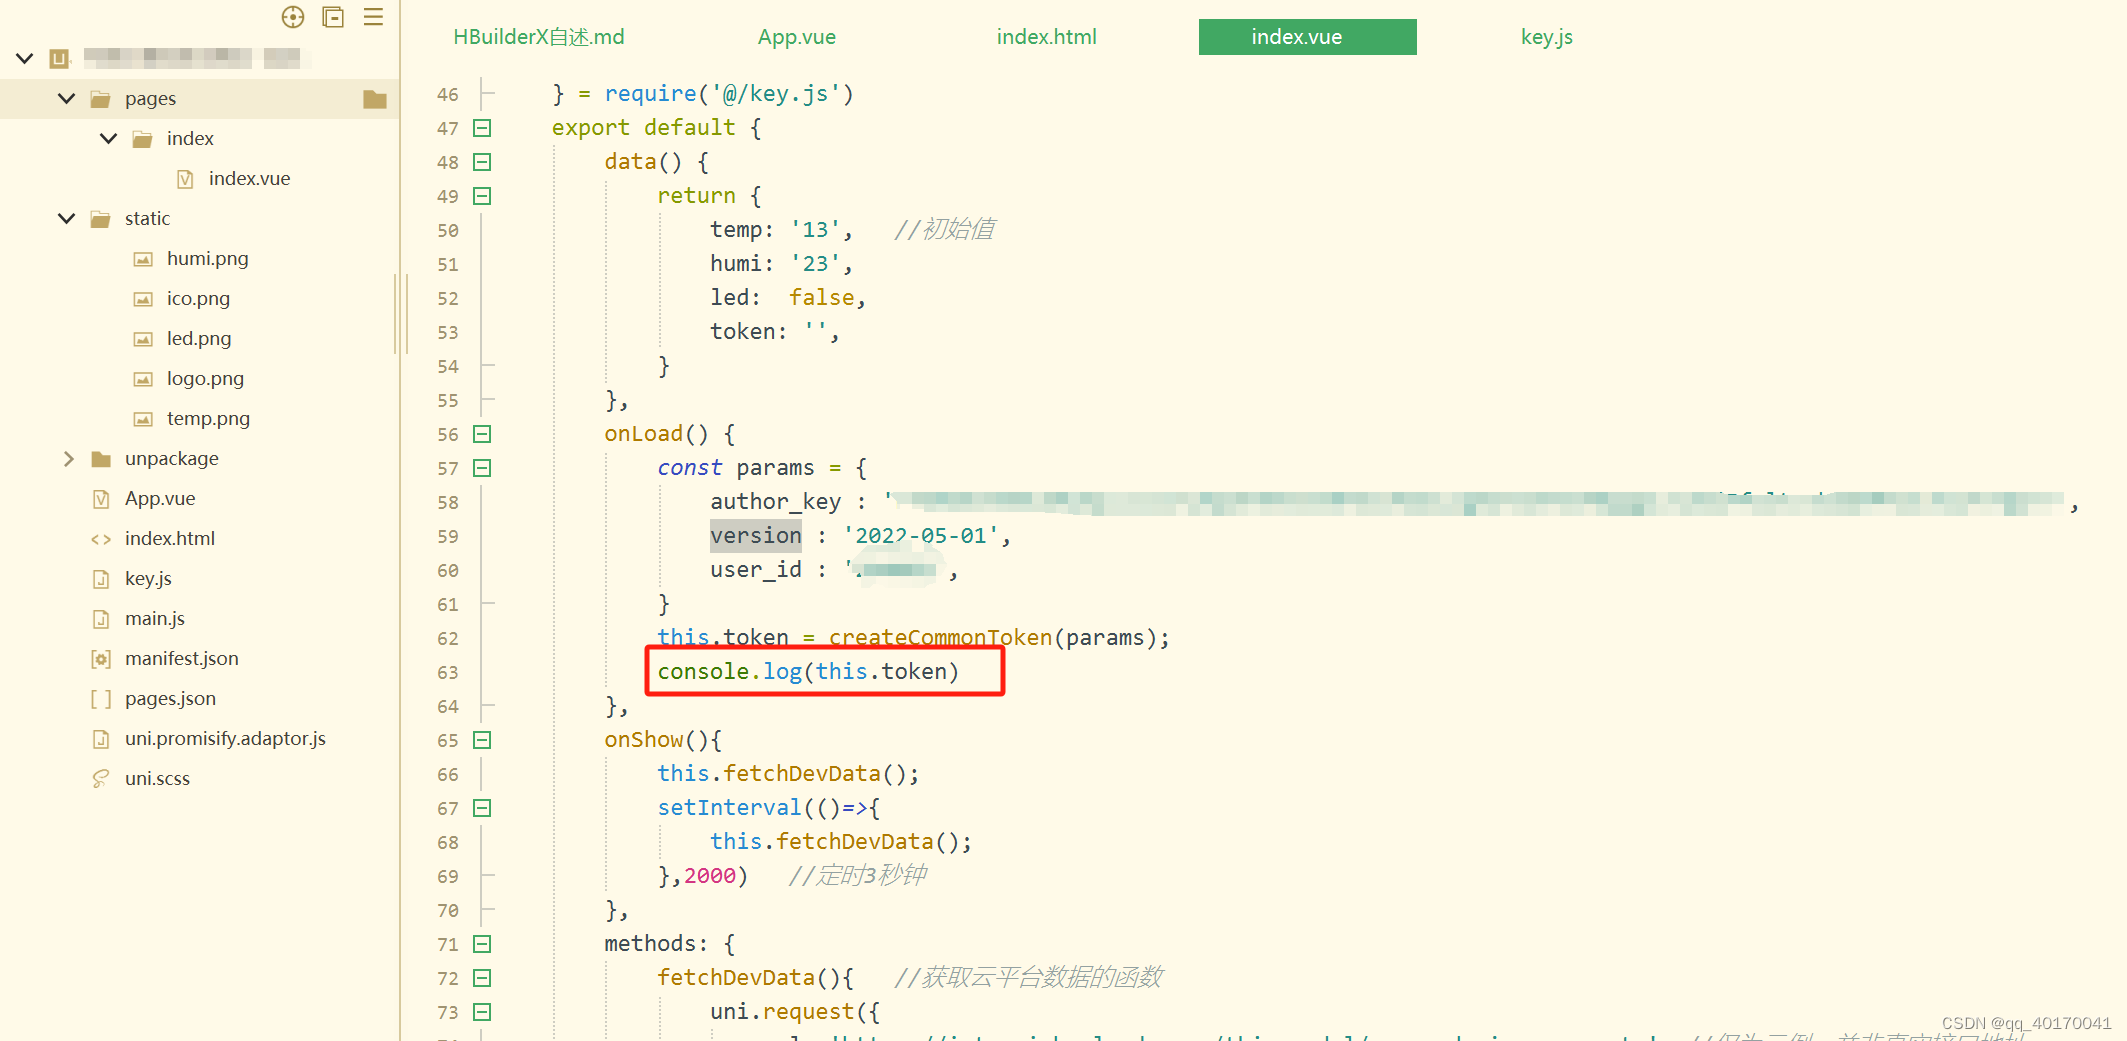Viewport: 2127px width, 1041px height.
Task: Click 'createCommonToken' on line 62
Action: [x=940, y=638]
